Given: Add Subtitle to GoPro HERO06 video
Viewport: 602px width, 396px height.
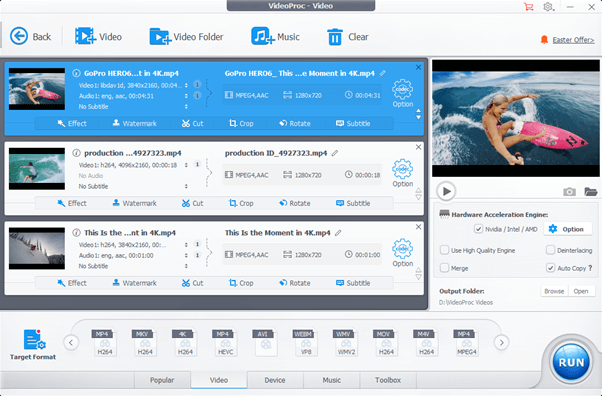Looking at the screenshot, I should point(353,123).
